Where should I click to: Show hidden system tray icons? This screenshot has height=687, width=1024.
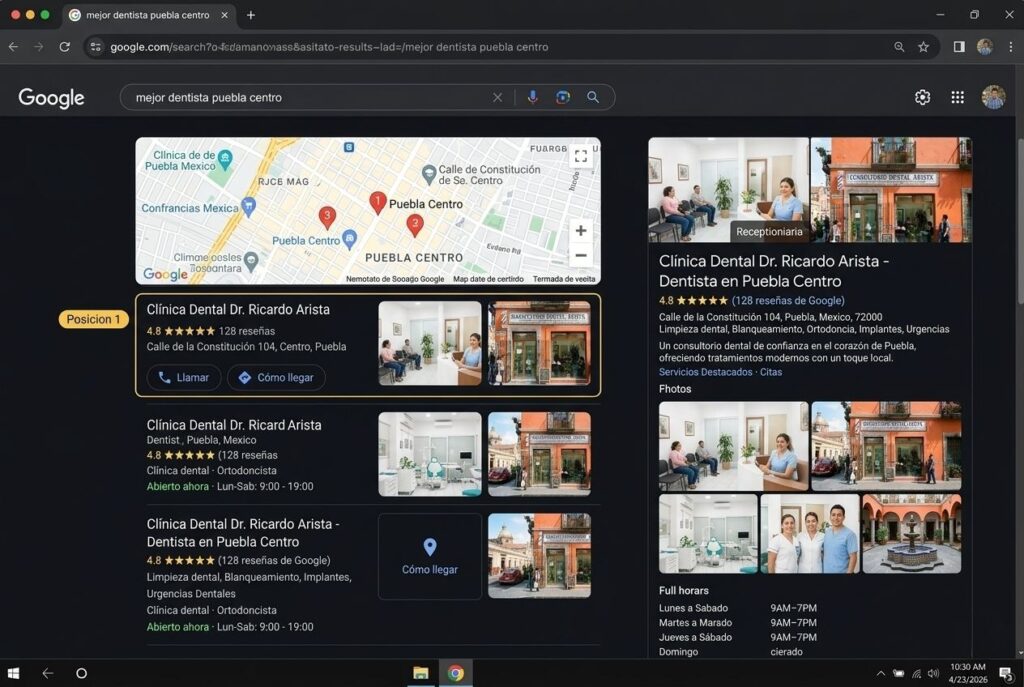tap(881, 673)
